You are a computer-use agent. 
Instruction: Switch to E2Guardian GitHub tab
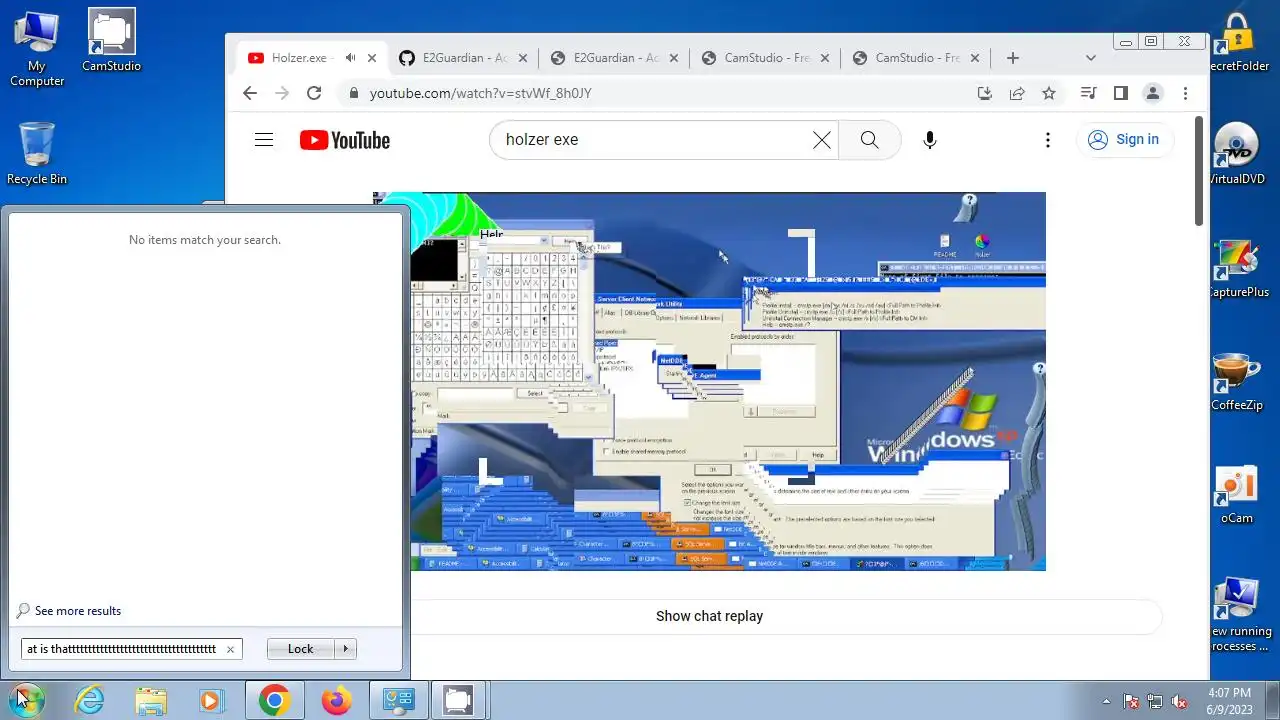click(463, 58)
